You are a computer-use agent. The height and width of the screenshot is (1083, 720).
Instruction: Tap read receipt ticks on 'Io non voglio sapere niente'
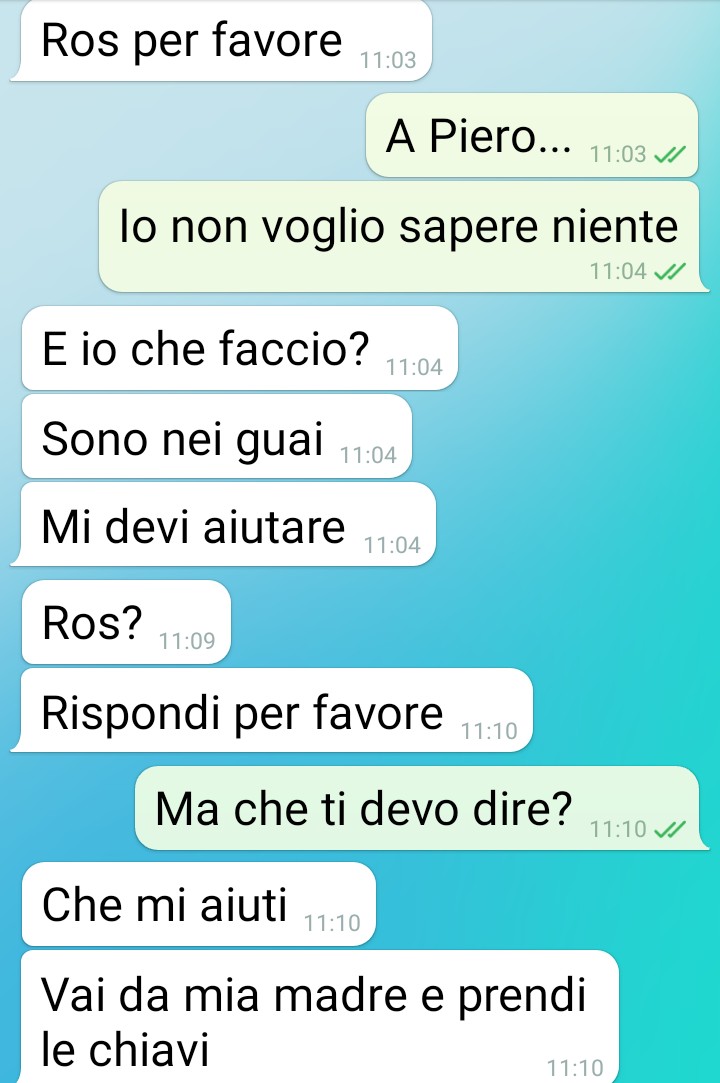670,271
